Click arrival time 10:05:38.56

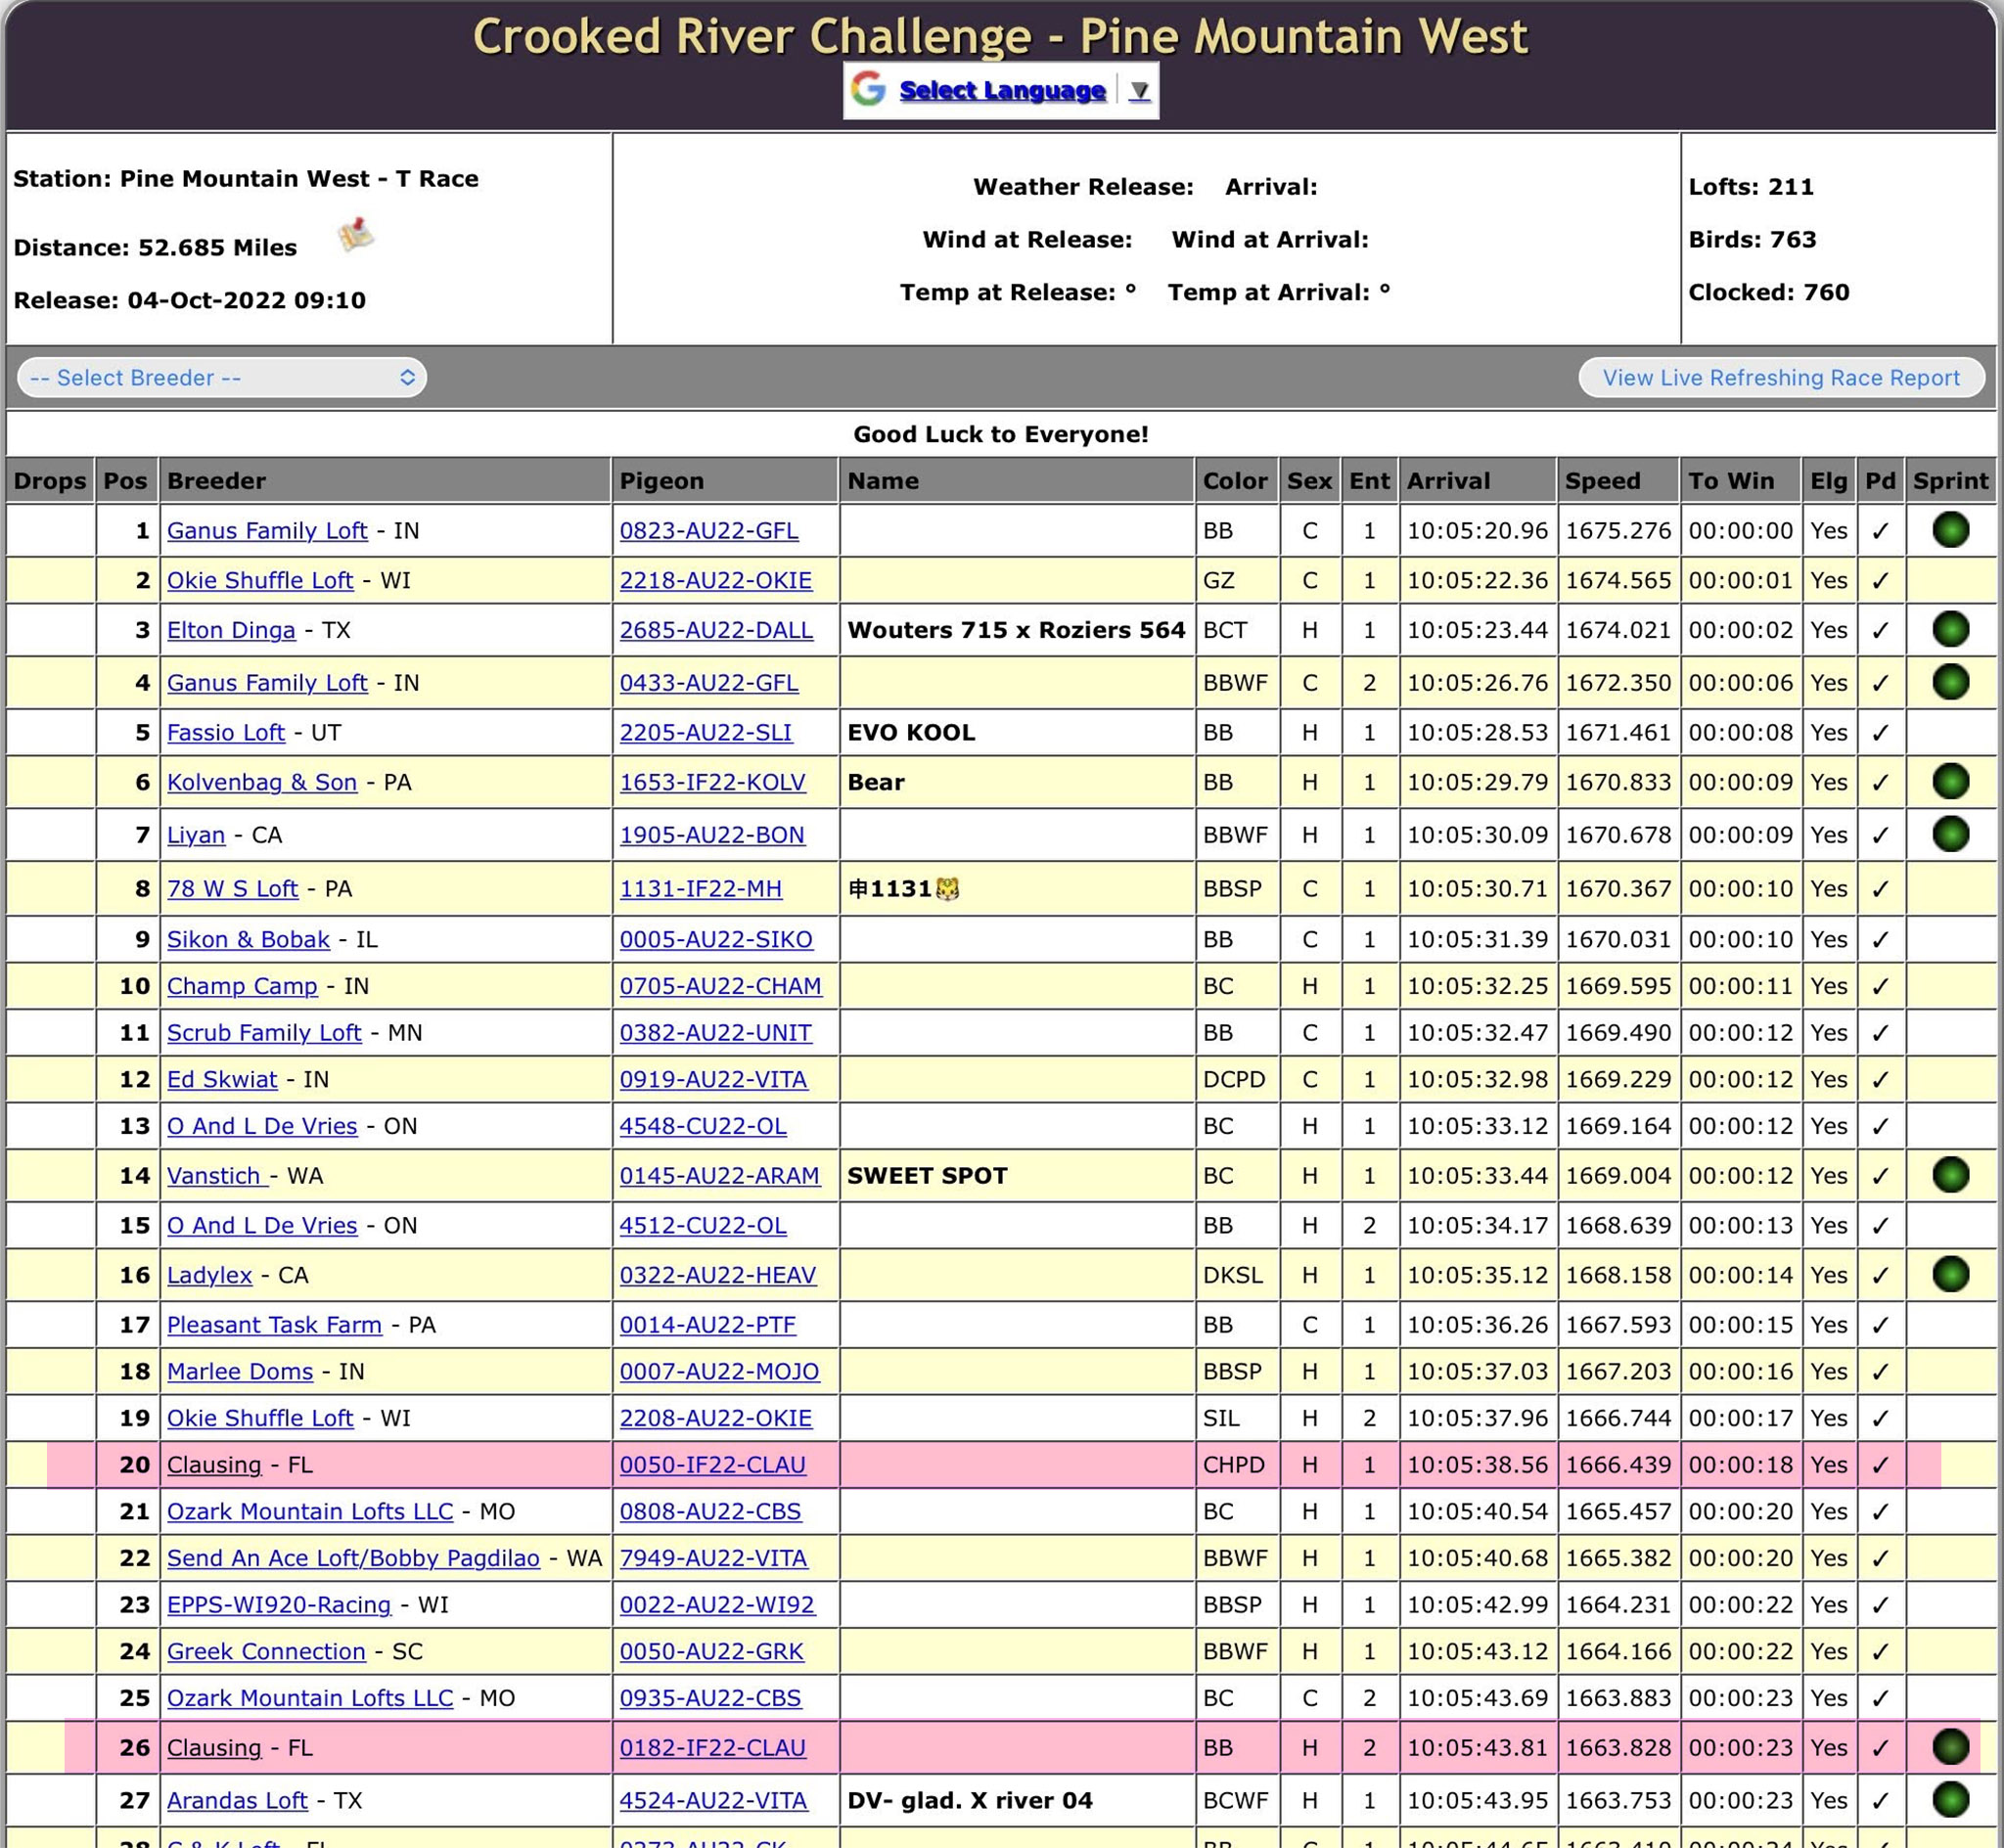(x=1477, y=1465)
